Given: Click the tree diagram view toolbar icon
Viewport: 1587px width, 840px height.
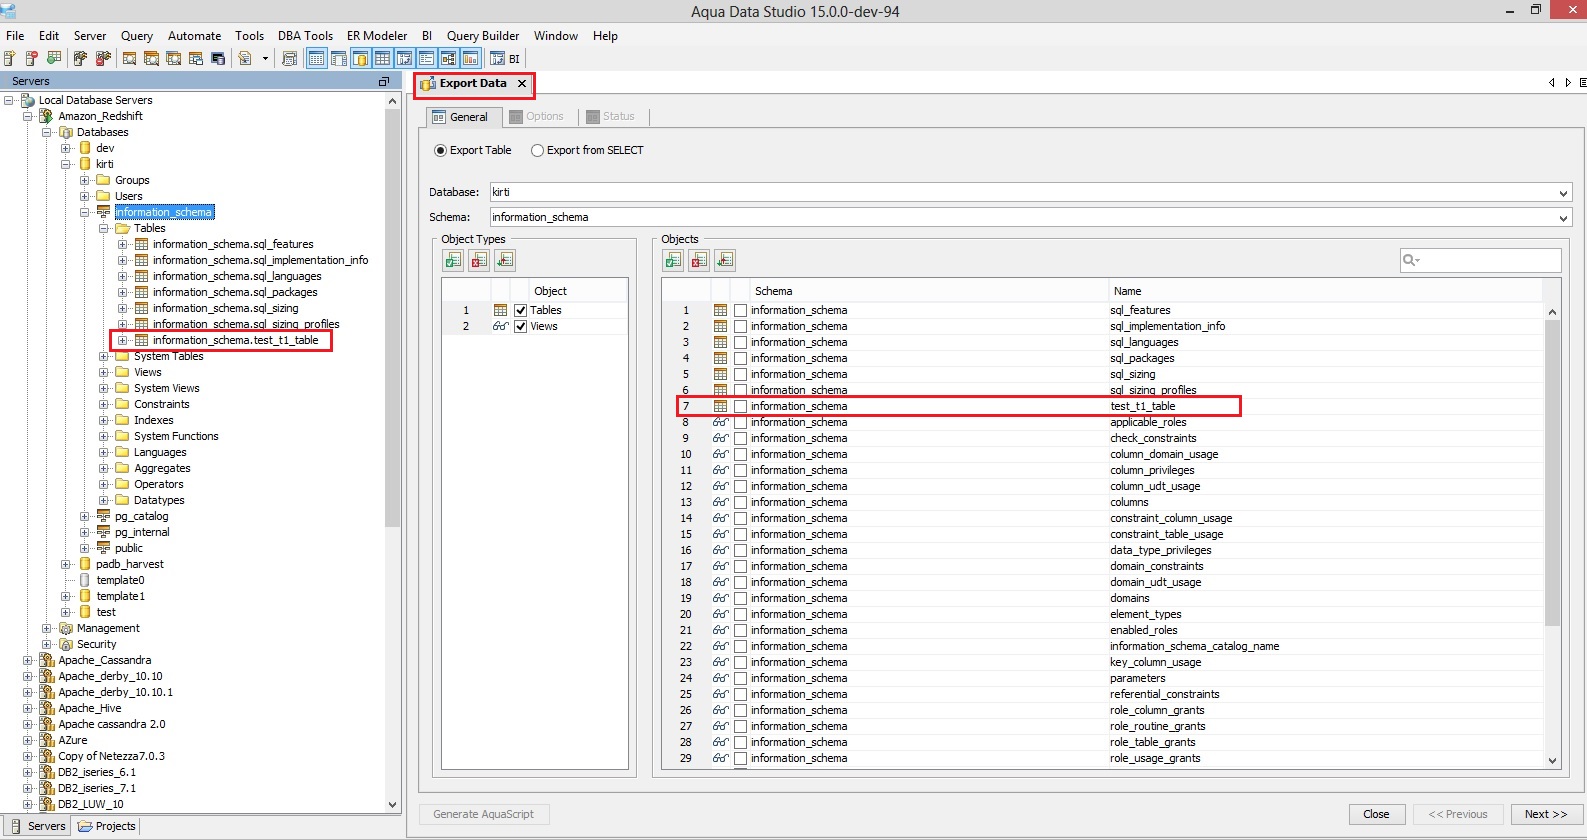Looking at the screenshot, I should pos(449,59).
